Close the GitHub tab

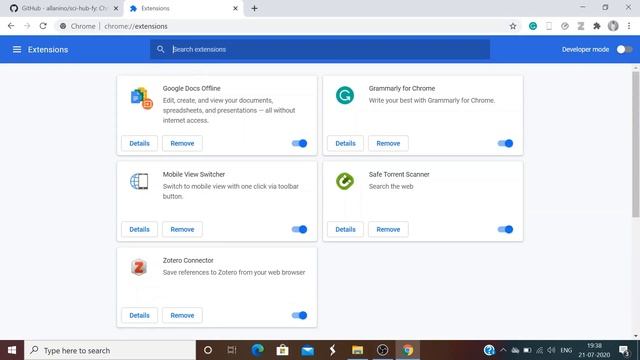pos(116,8)
